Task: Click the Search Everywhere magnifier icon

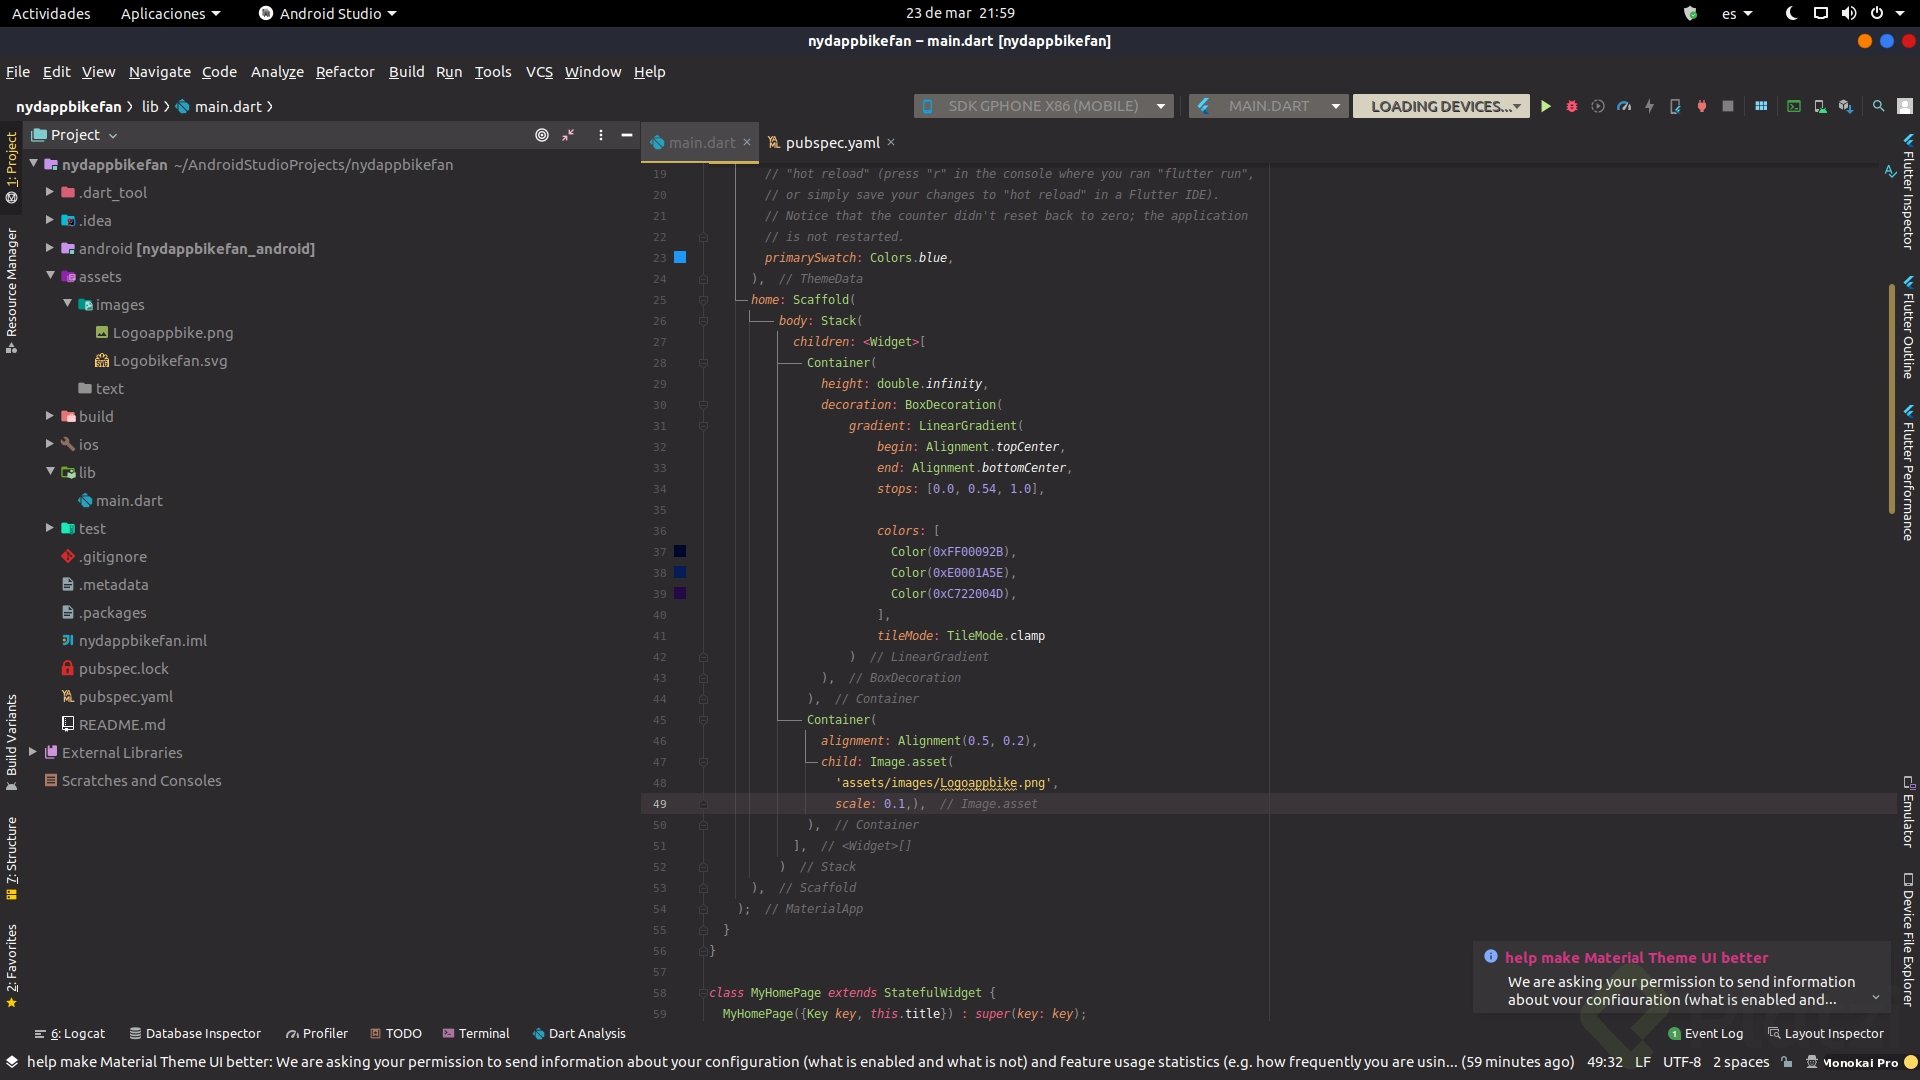Action: [1878, 106]
